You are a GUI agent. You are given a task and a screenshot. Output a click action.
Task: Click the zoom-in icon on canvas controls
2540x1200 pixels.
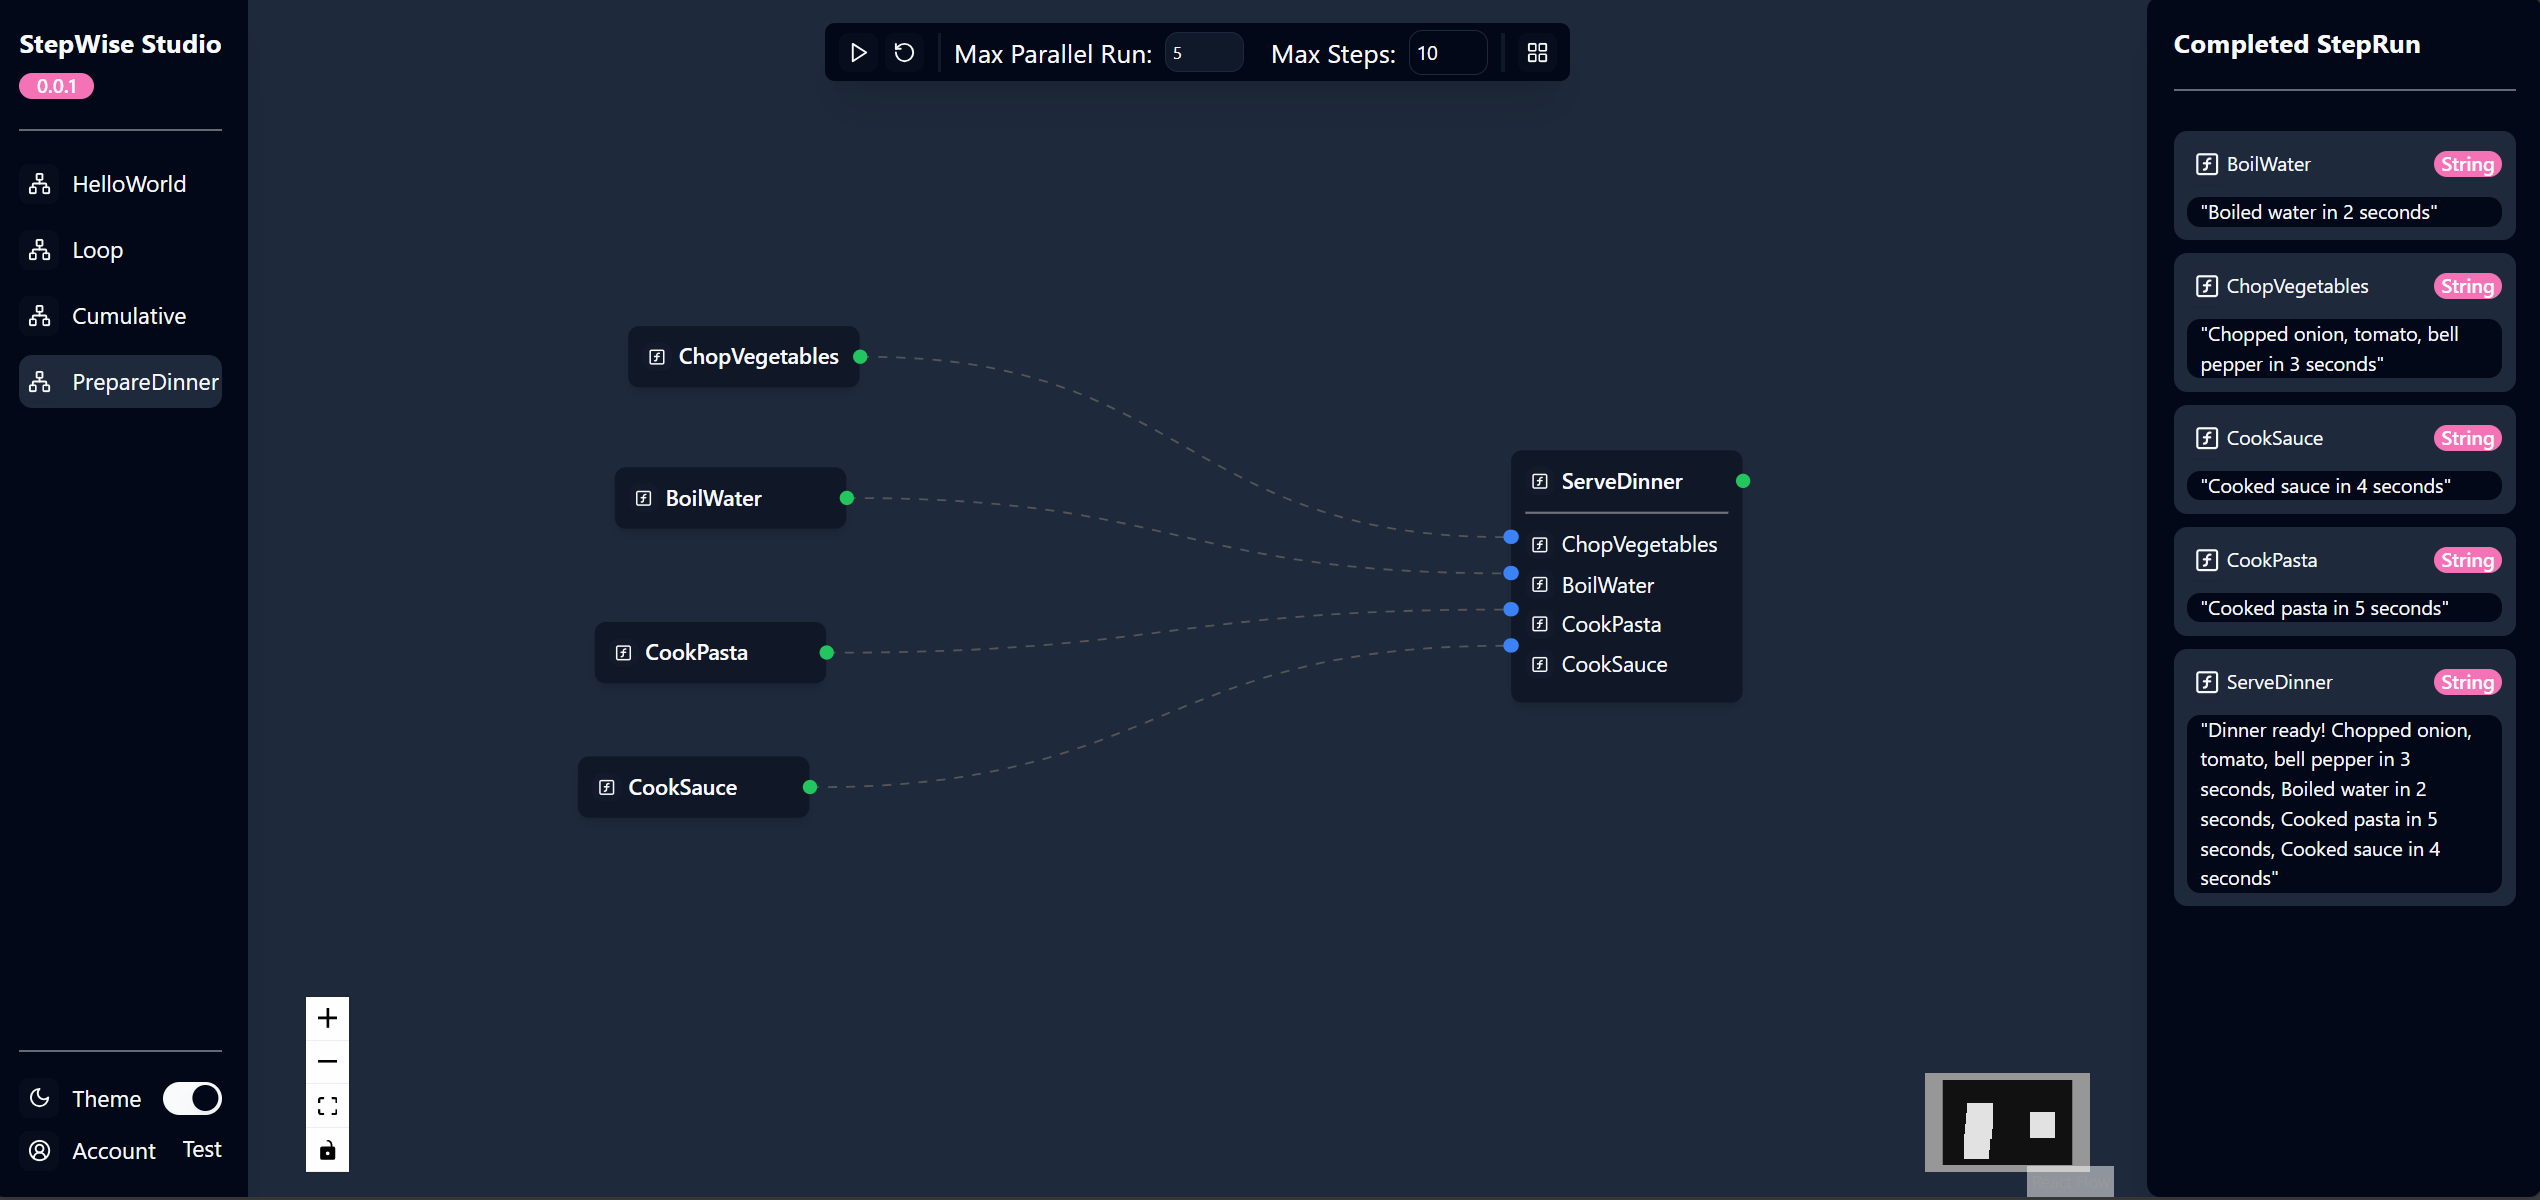(x=327, y=1017)
